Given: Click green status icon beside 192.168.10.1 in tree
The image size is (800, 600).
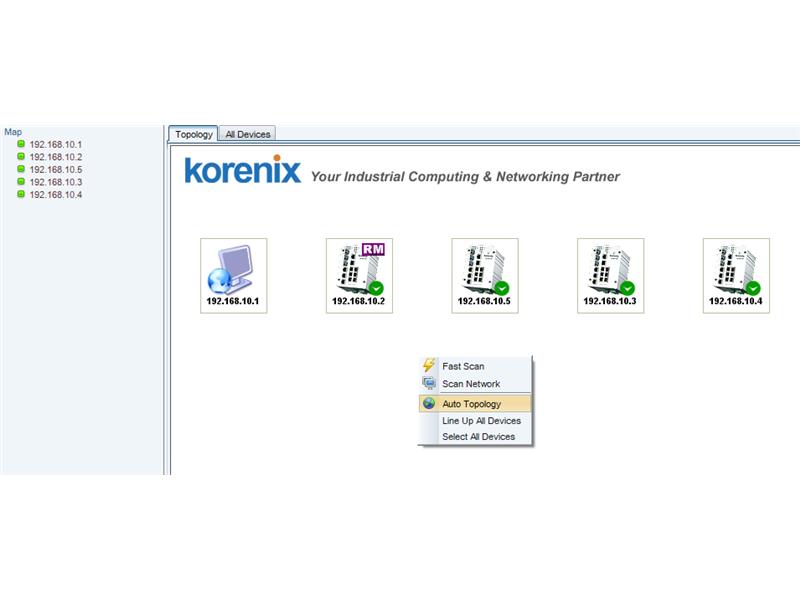Looking at the screenshot, I should tap(21, 144).
